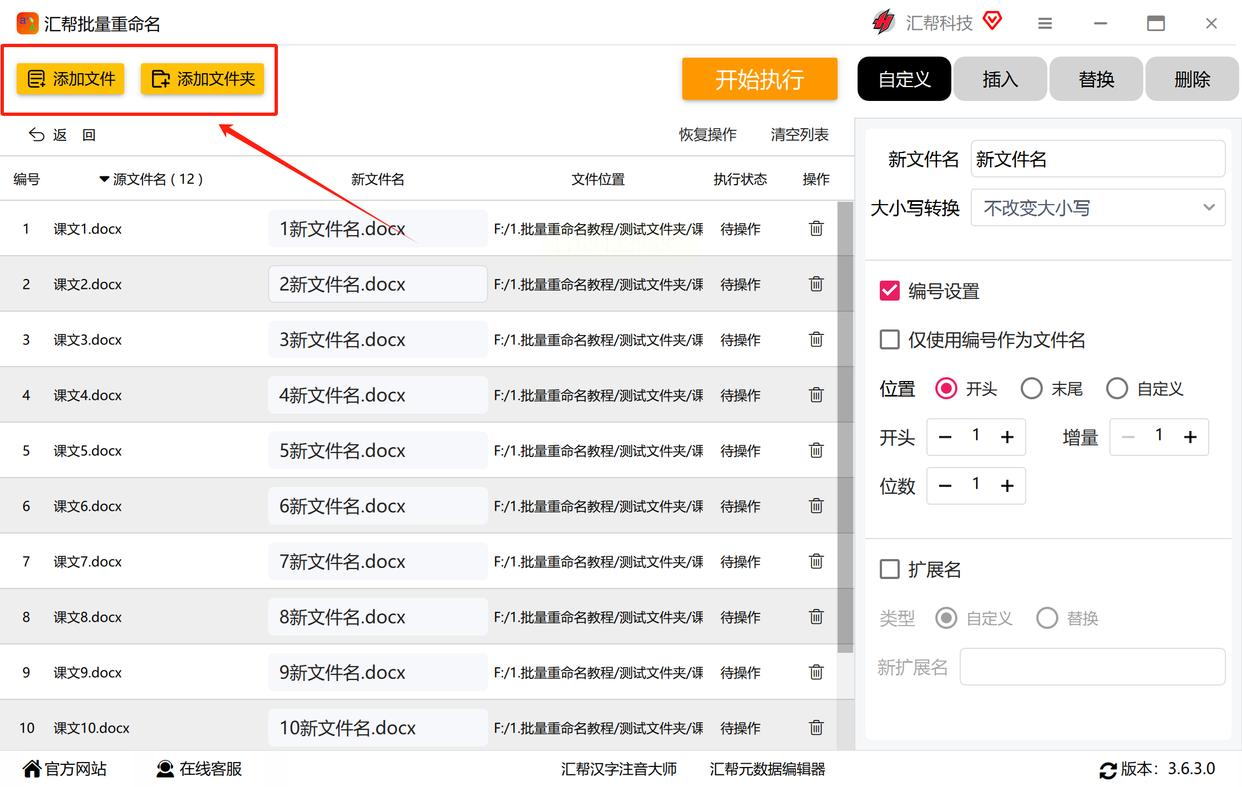Remove 课文8.docx using its trash icon
The width and height of the screenshot is (1242, 787).
click(816, 617)
